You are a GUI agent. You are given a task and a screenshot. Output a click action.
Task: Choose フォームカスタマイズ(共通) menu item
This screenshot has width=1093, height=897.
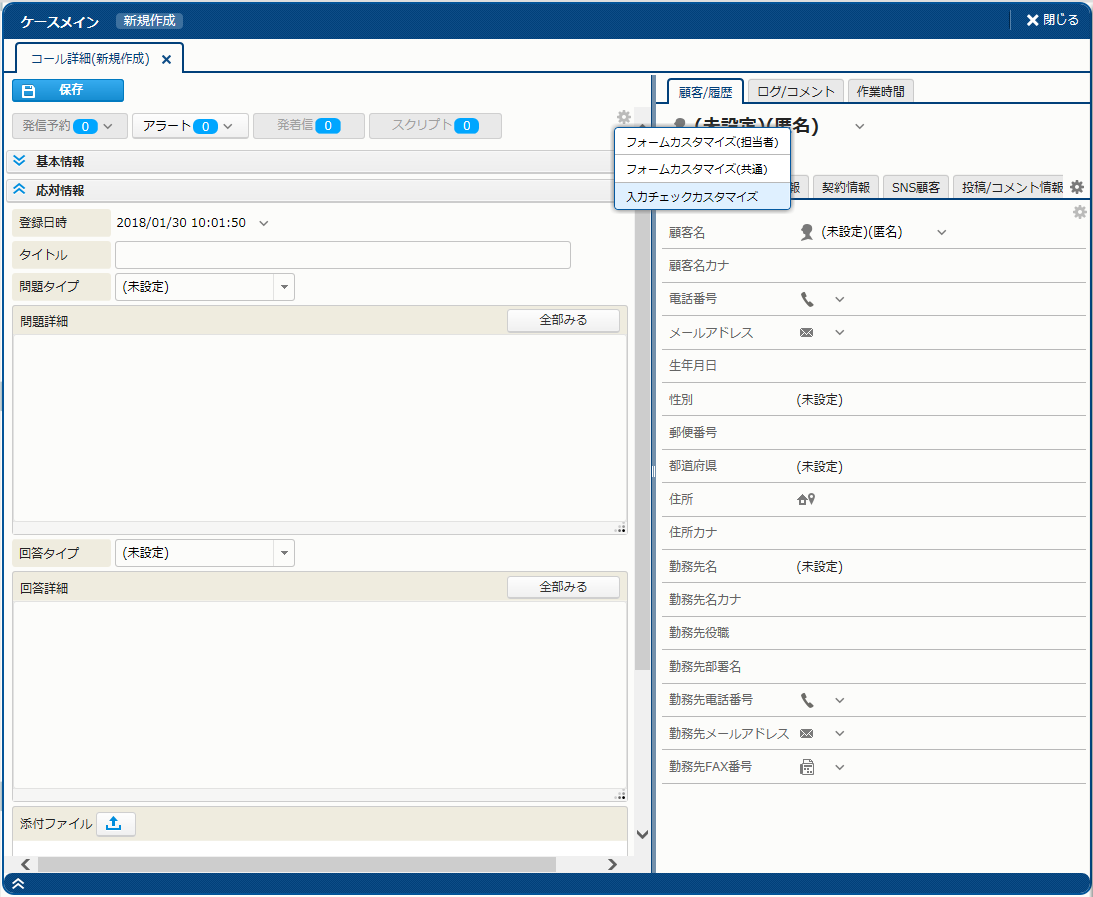pos(696,170)
